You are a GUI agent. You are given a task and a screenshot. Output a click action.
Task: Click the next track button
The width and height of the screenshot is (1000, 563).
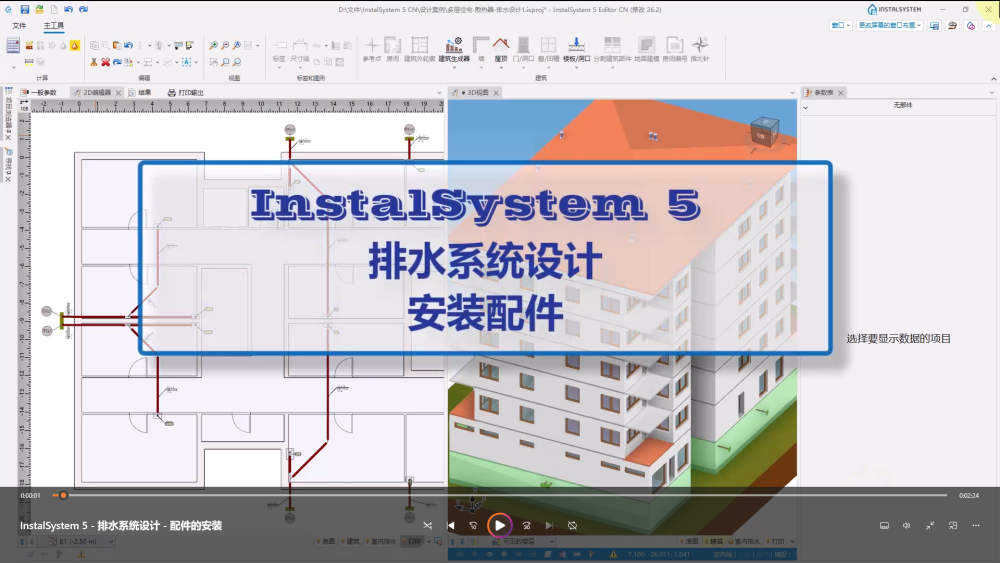point(549,525)
